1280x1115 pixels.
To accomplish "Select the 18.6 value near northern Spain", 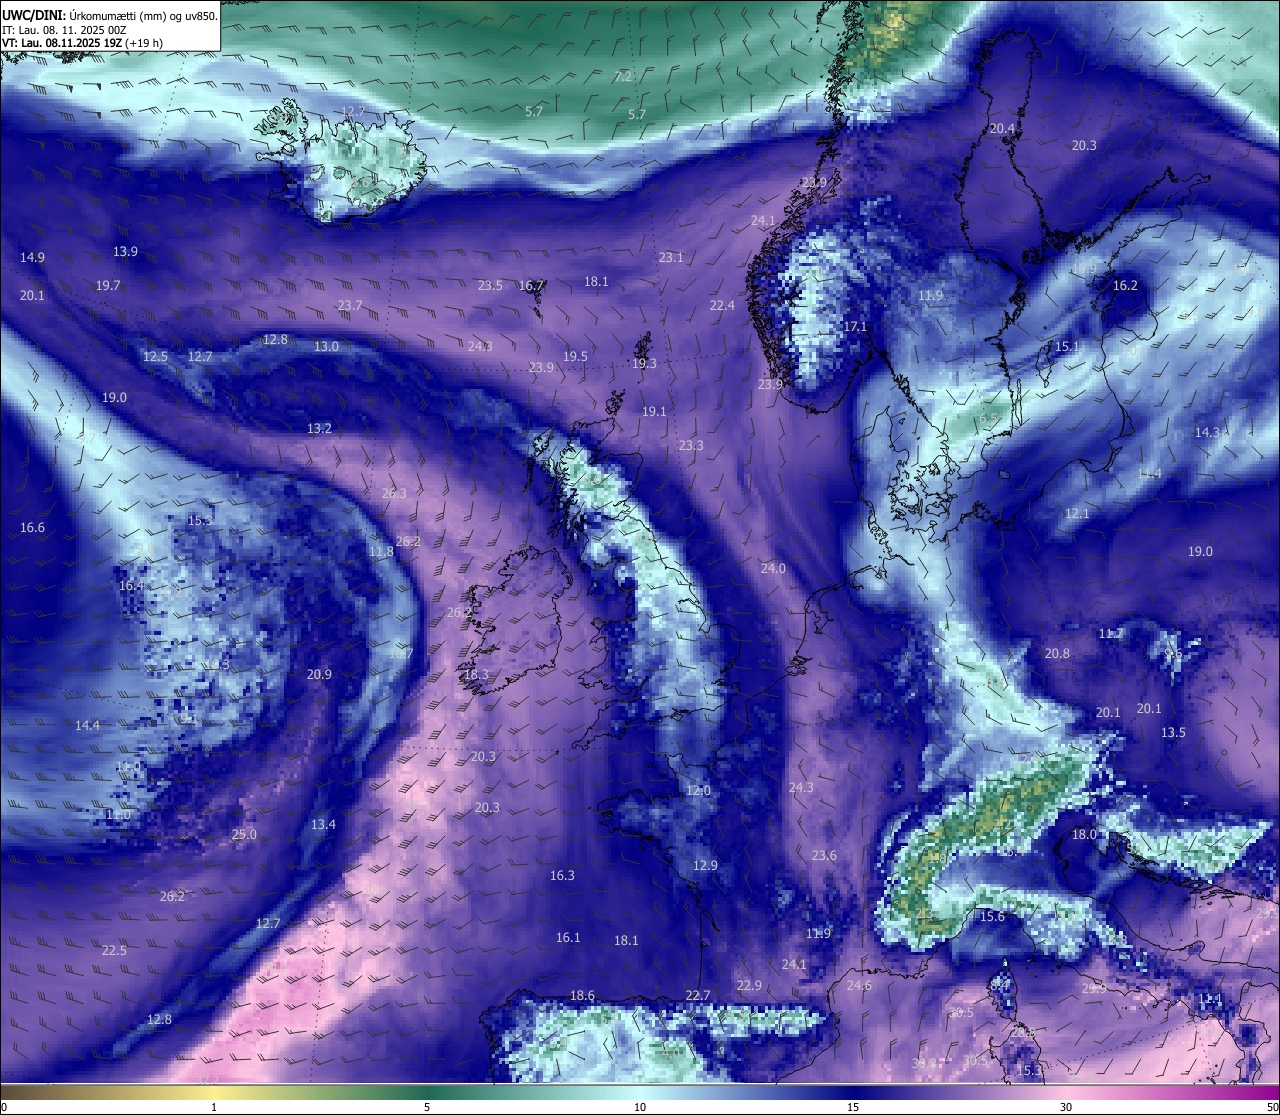I will coord(582,995).
